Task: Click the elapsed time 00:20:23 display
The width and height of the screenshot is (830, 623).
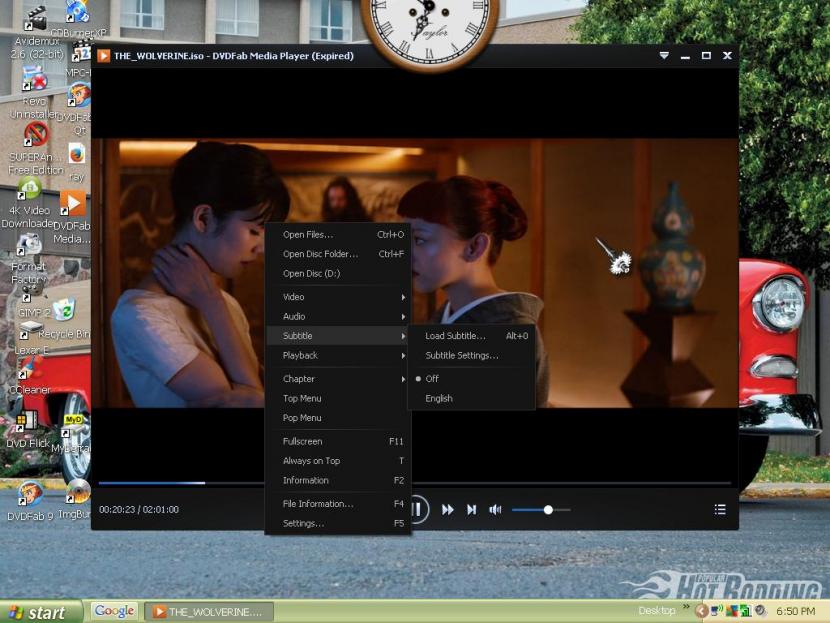Action: [x=117, y=510]
